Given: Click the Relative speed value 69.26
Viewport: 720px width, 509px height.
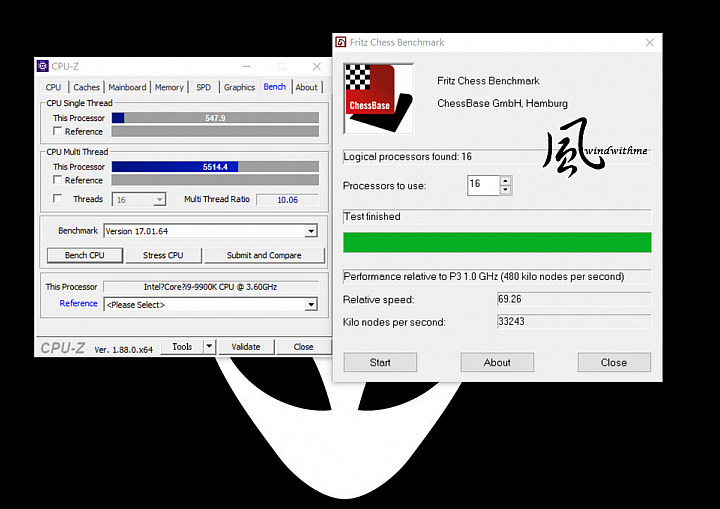Looking at the screenshot, I should (x=574, y=299).
